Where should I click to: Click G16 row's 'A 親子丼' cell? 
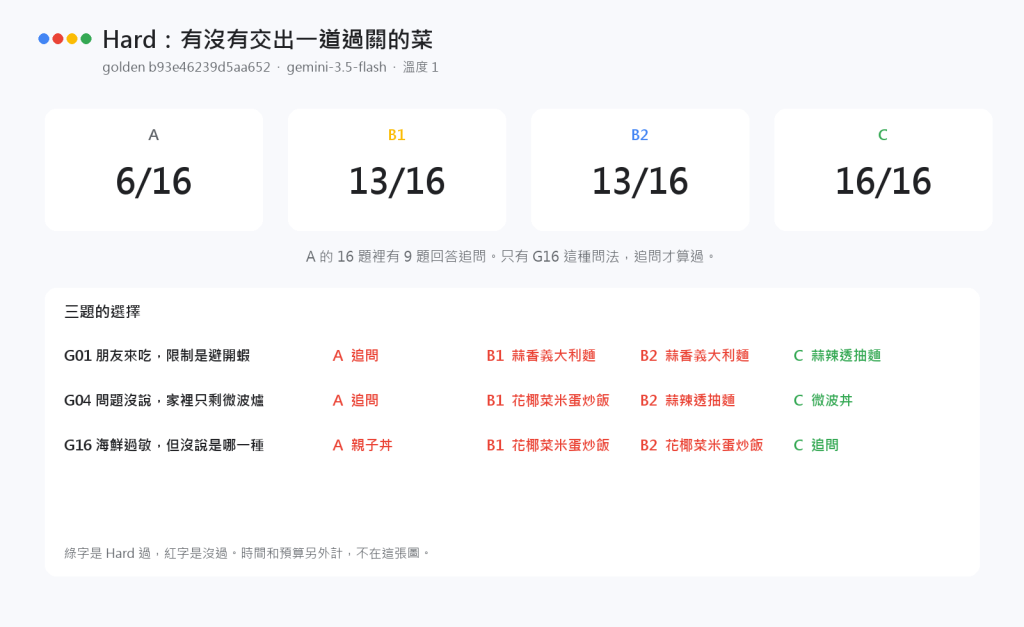point(362,445)
